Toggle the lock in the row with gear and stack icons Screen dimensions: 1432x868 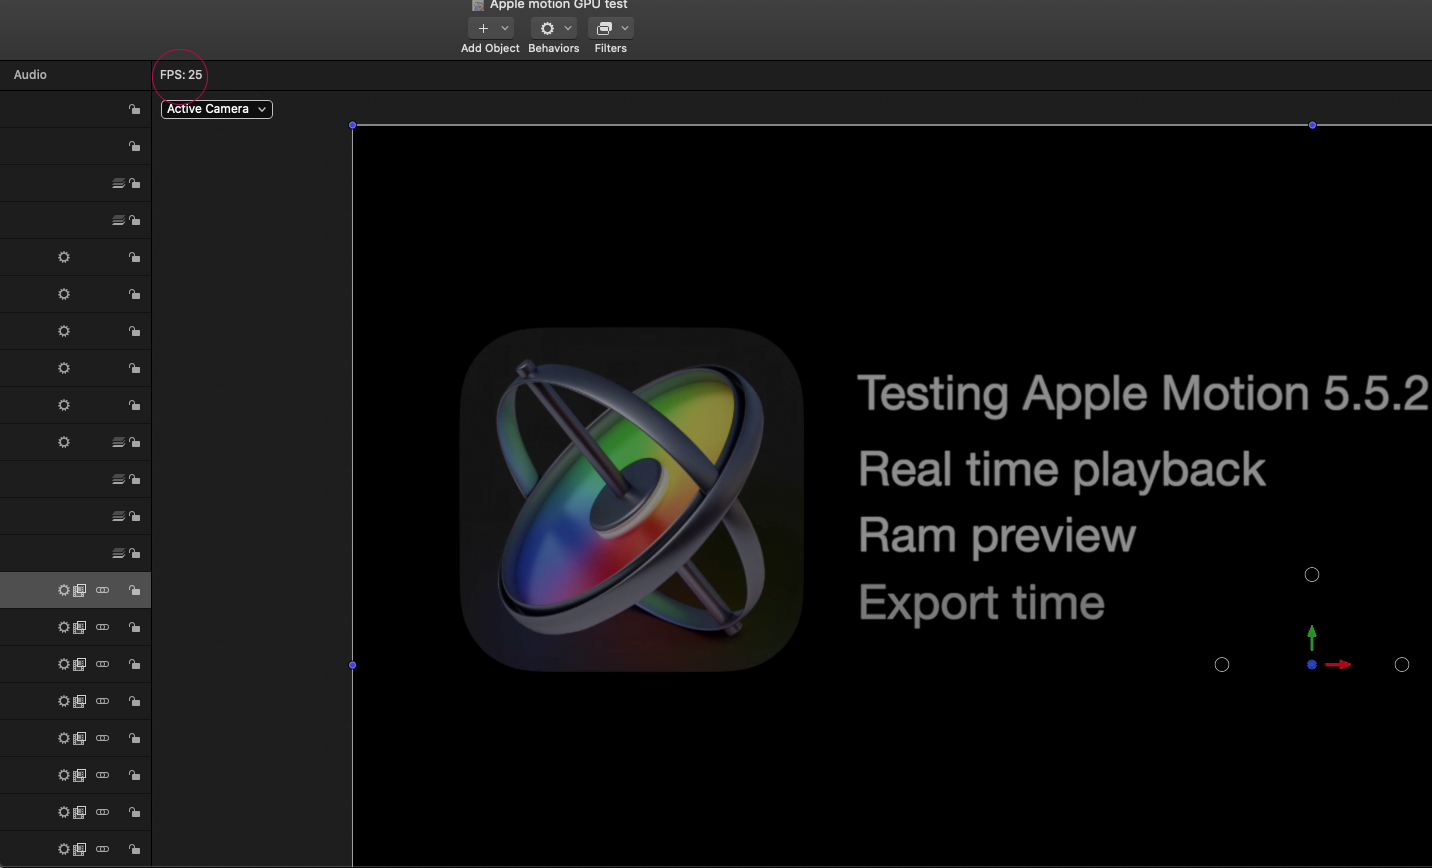134,442
